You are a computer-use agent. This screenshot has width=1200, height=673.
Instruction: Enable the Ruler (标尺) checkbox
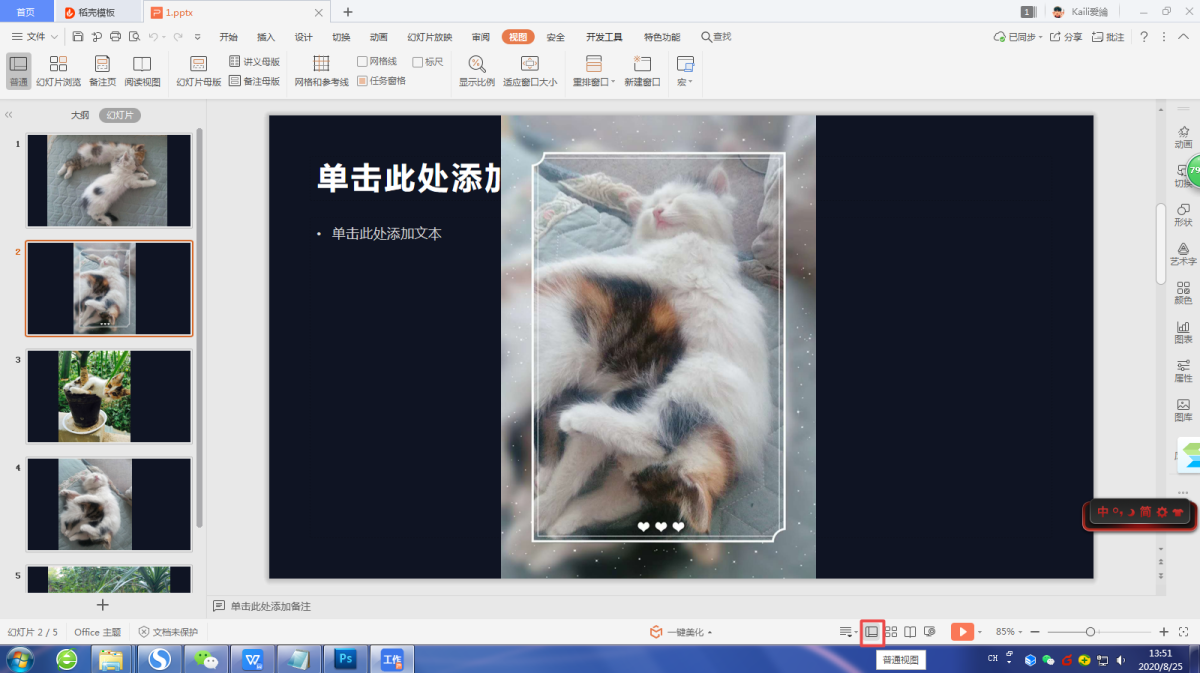(x=418, y=62)
